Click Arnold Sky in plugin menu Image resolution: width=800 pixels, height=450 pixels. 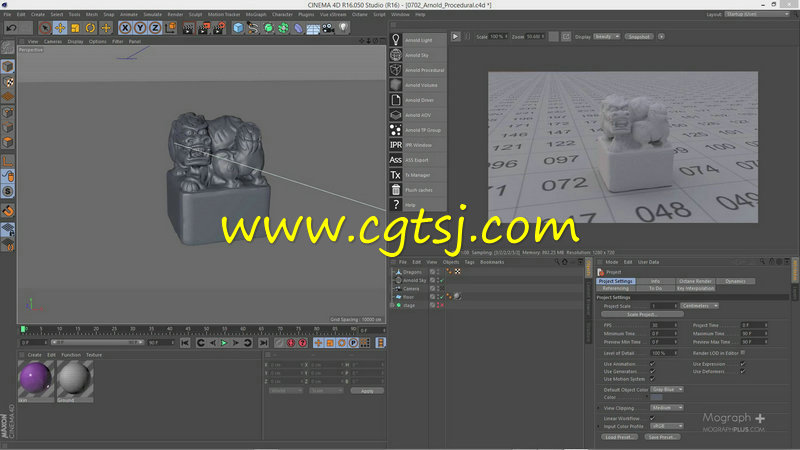[x=417, y=55]
